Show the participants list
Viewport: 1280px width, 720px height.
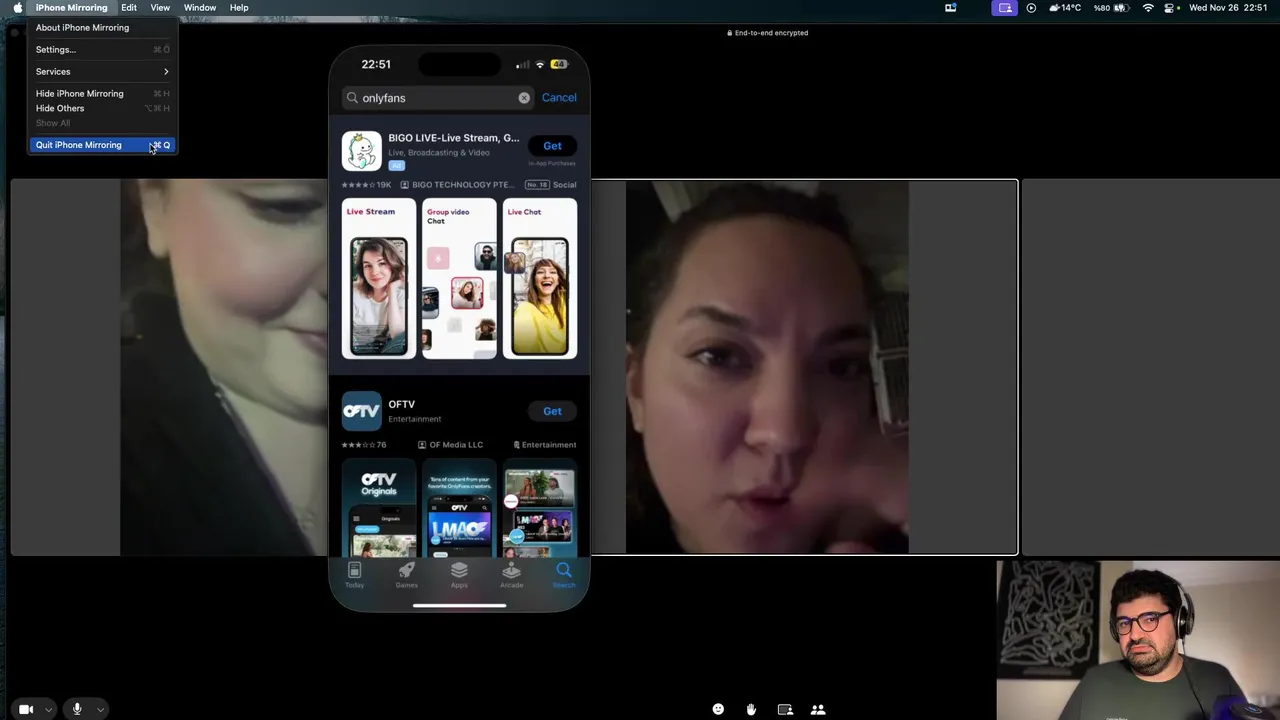point(818,709)
